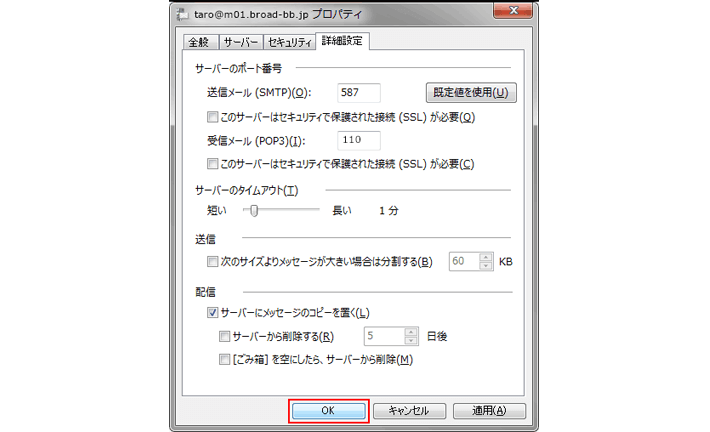Select the セキュリティ tab
Screen dimensions: 710x432
288,42
